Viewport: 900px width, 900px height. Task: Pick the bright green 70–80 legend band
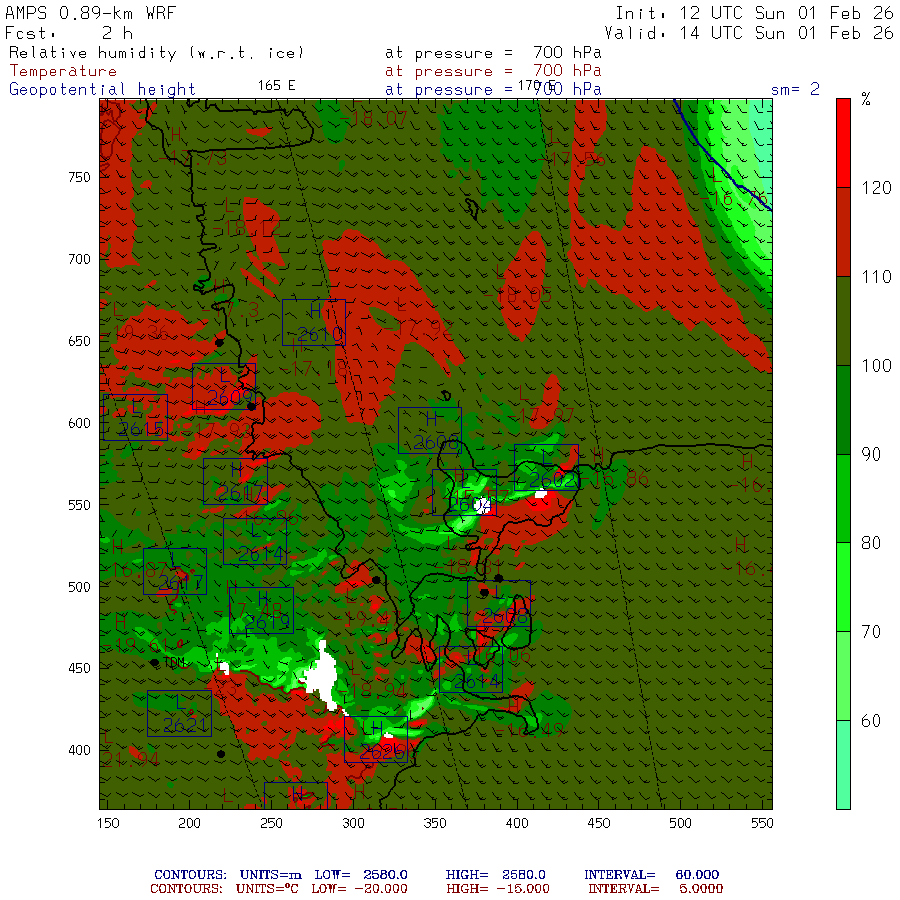843,587
